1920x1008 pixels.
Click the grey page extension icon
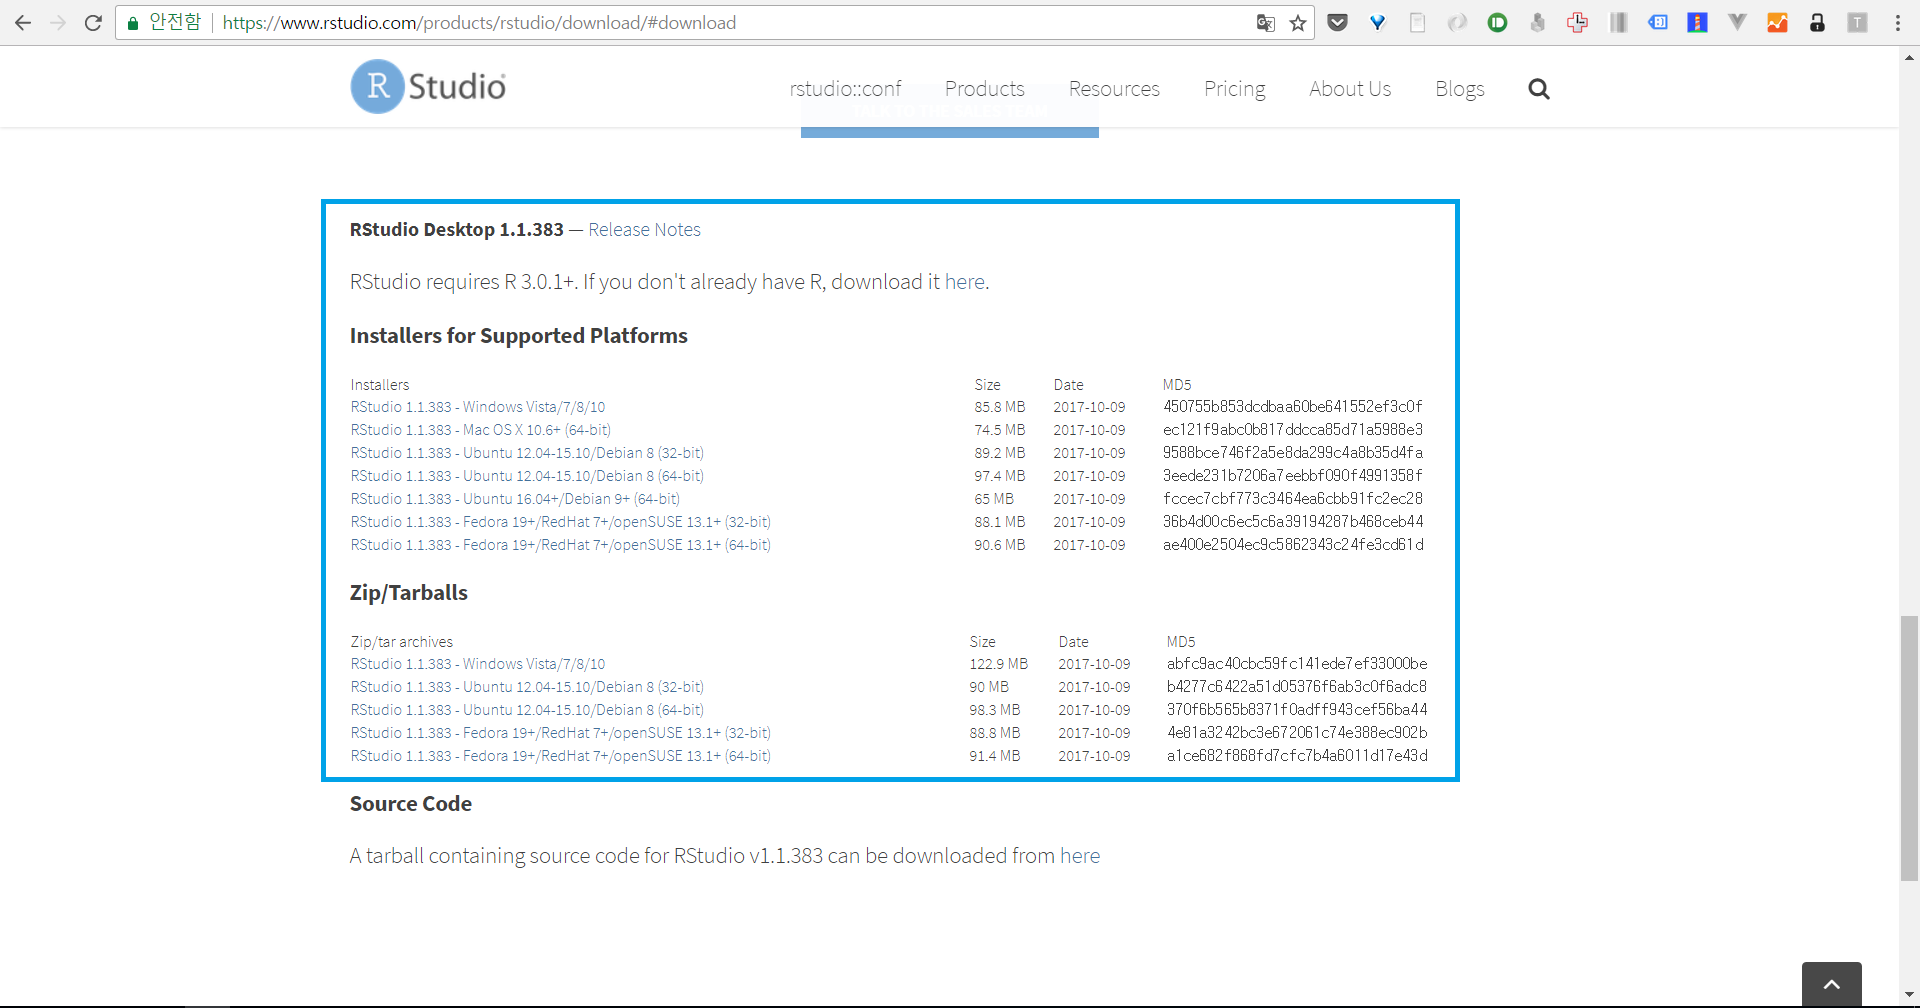point(1417,22)
